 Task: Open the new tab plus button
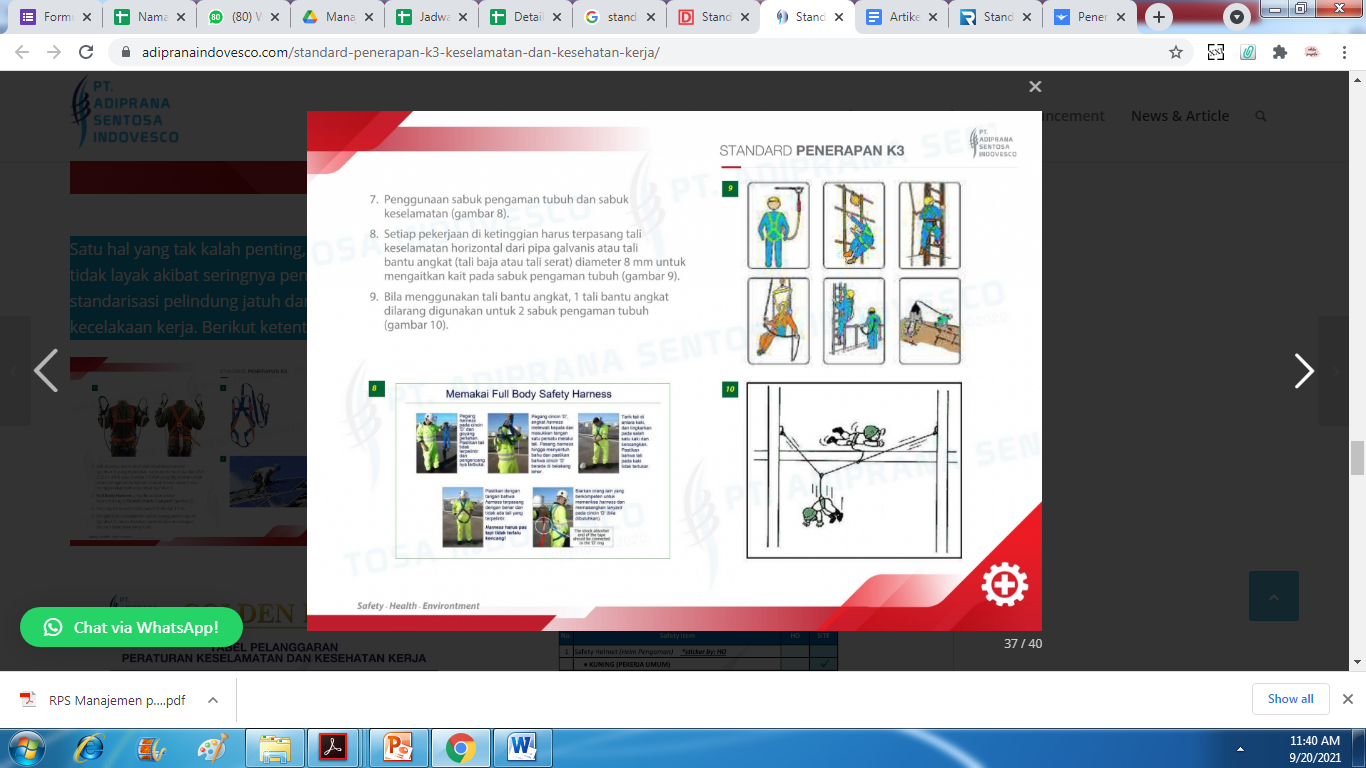(1159, 17)
